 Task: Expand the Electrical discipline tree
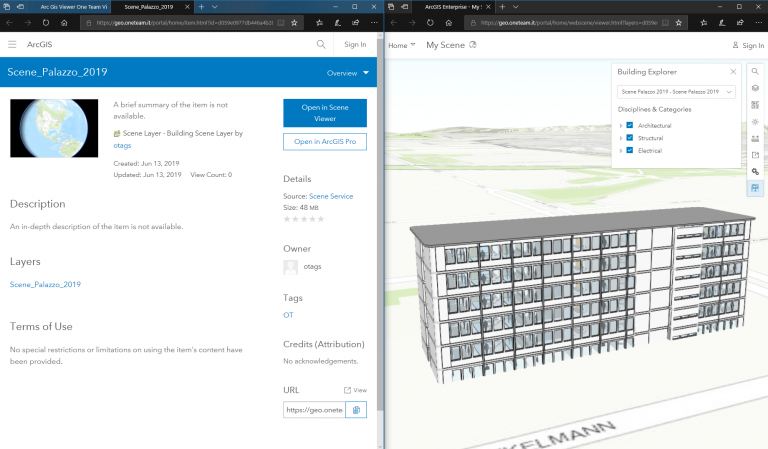coord(621,151)
